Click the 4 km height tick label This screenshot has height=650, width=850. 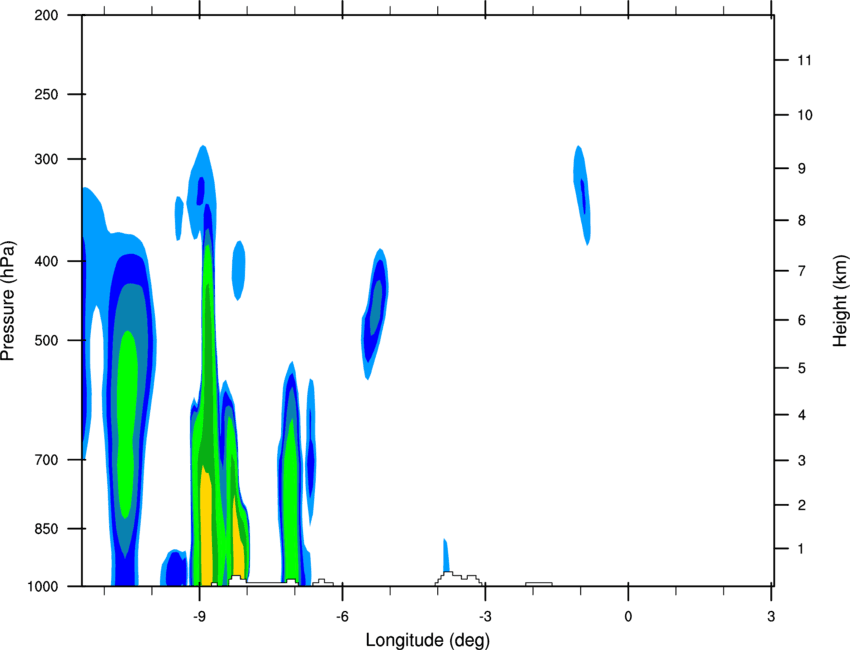click(802, 415)
